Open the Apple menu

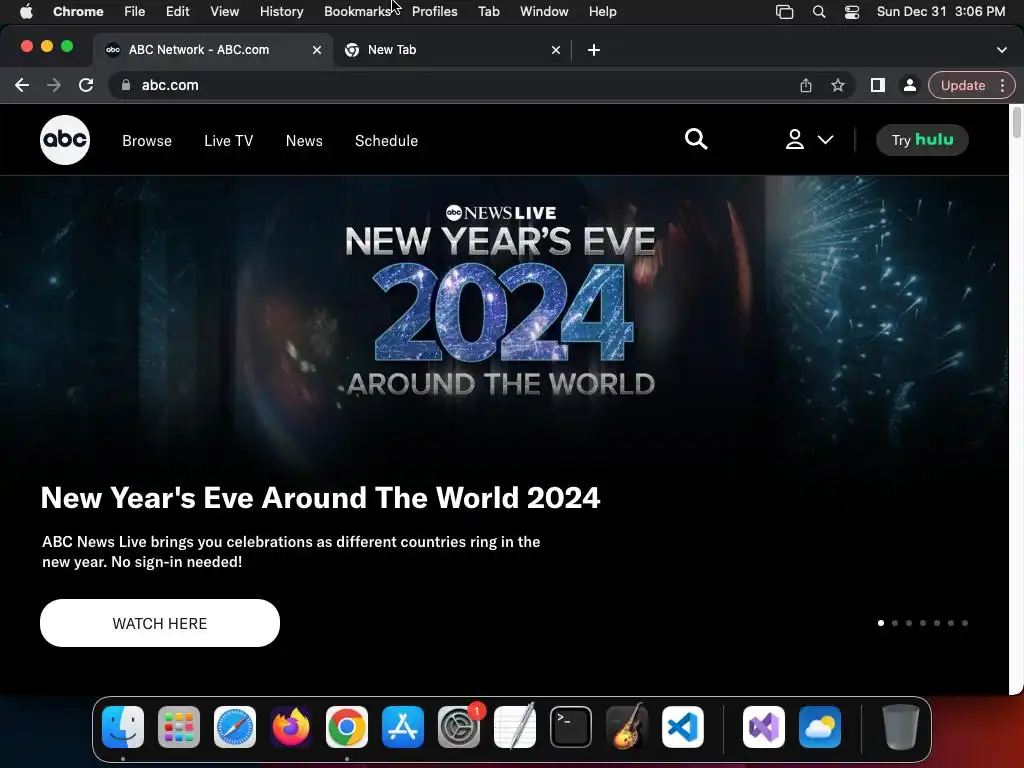point(26,11)
